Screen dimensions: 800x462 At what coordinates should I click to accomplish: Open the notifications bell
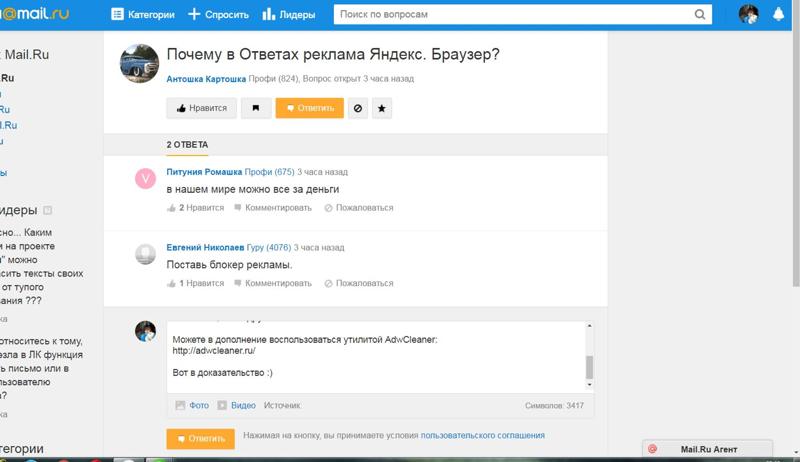[778, 14]
